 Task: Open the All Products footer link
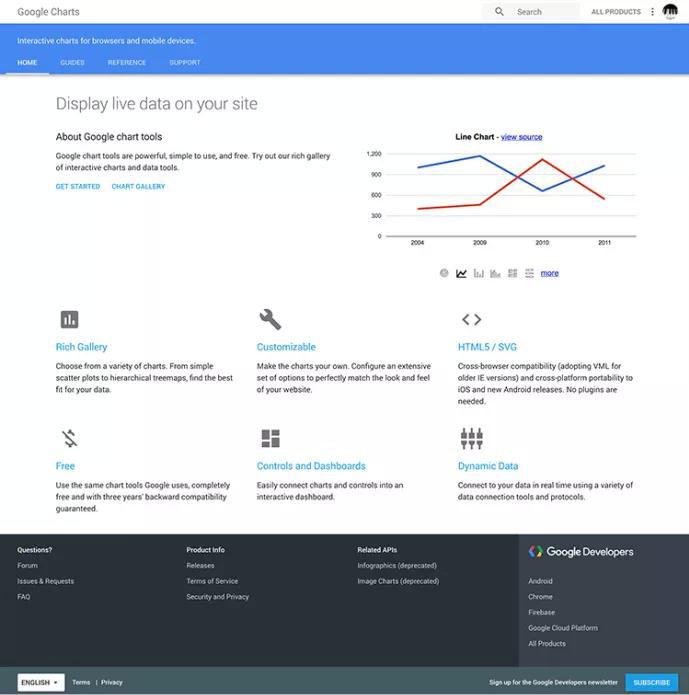coord(547,644)
